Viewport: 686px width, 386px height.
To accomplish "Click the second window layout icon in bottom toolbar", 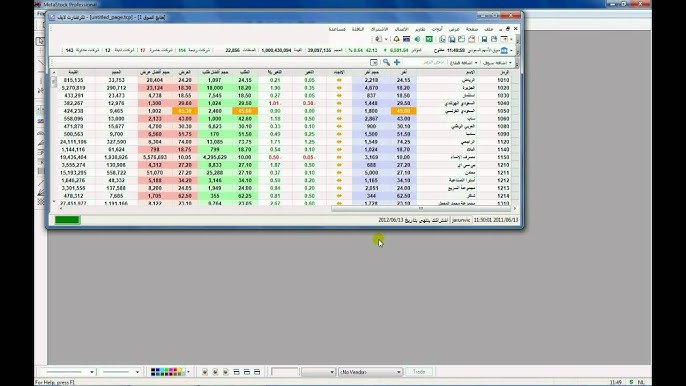I will click(247, 372).
